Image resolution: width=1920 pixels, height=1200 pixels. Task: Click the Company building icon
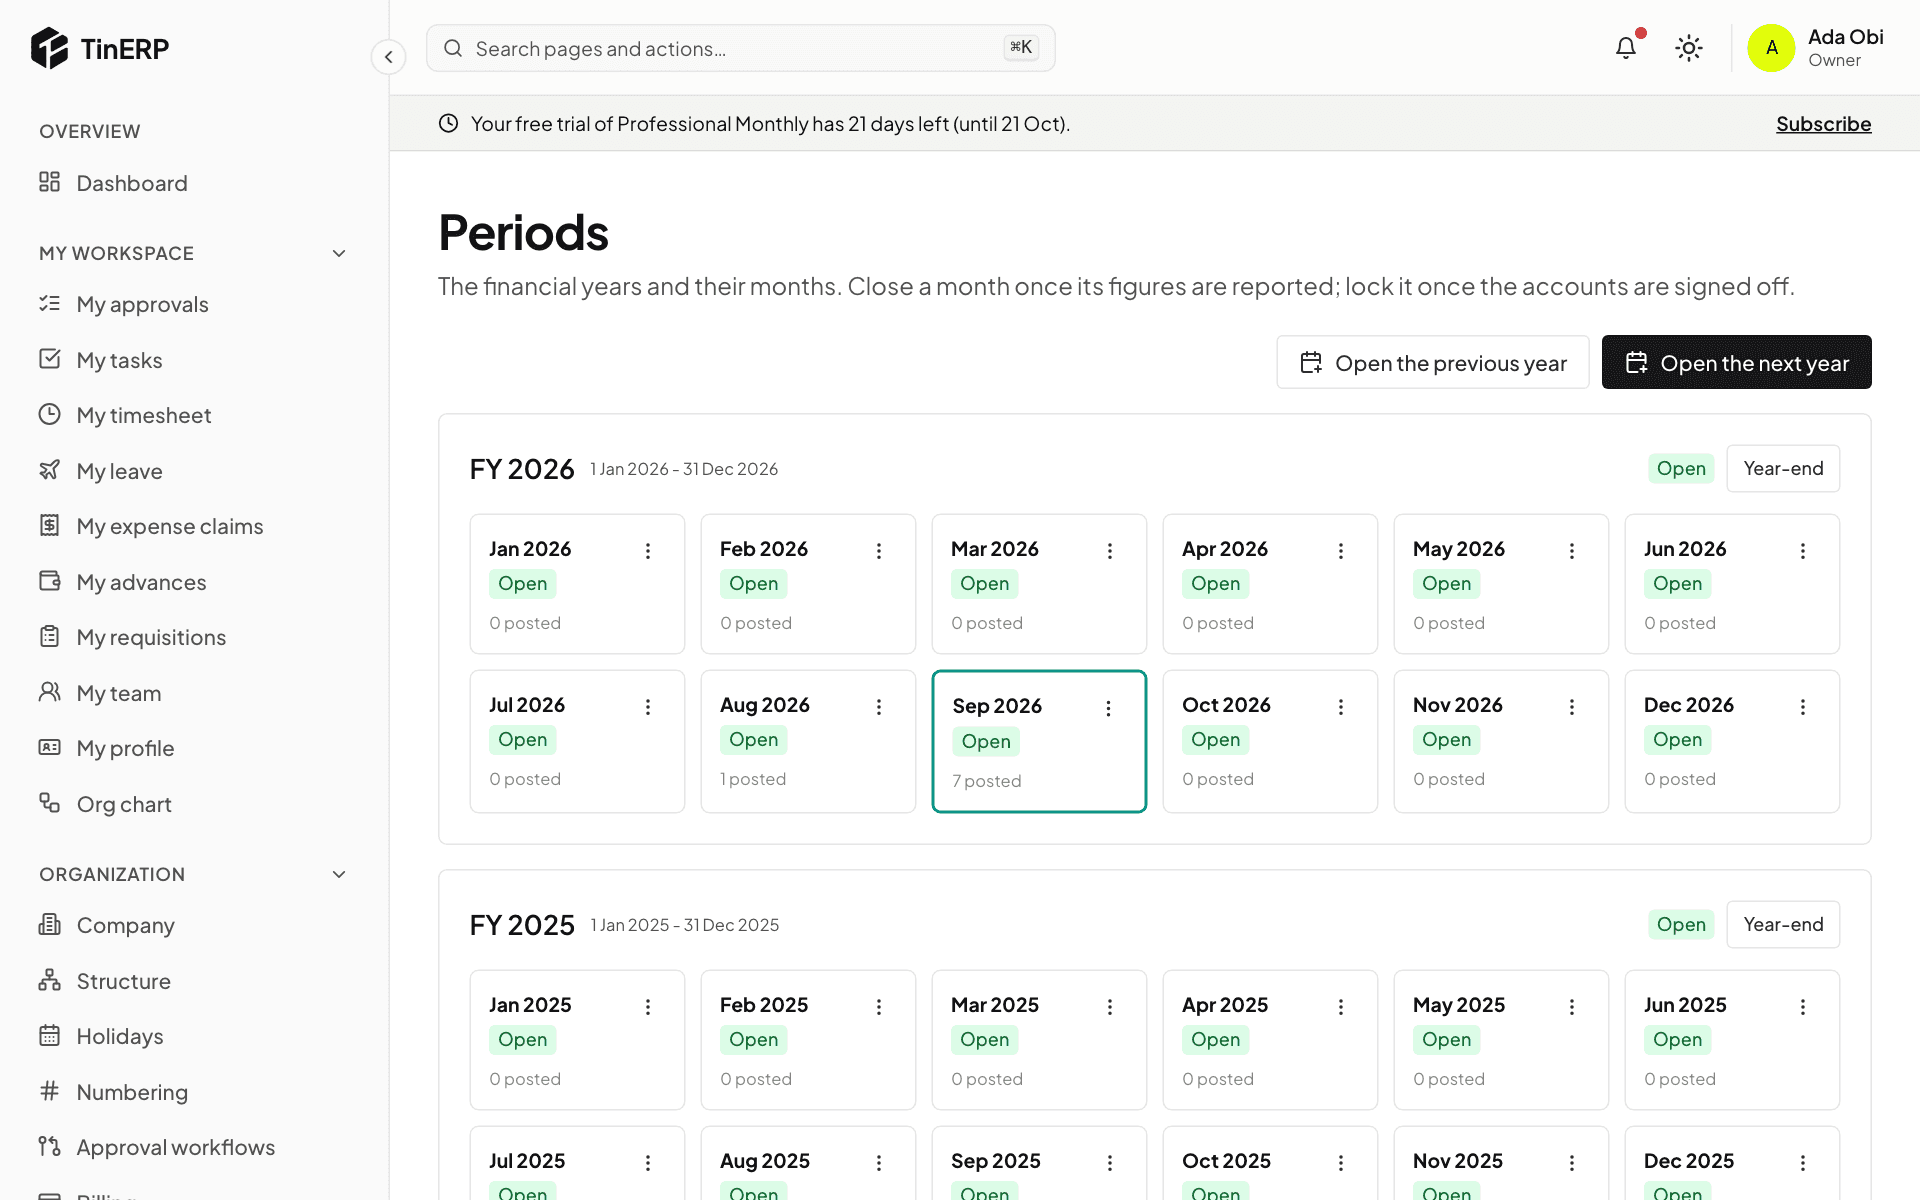coord(49,924)
